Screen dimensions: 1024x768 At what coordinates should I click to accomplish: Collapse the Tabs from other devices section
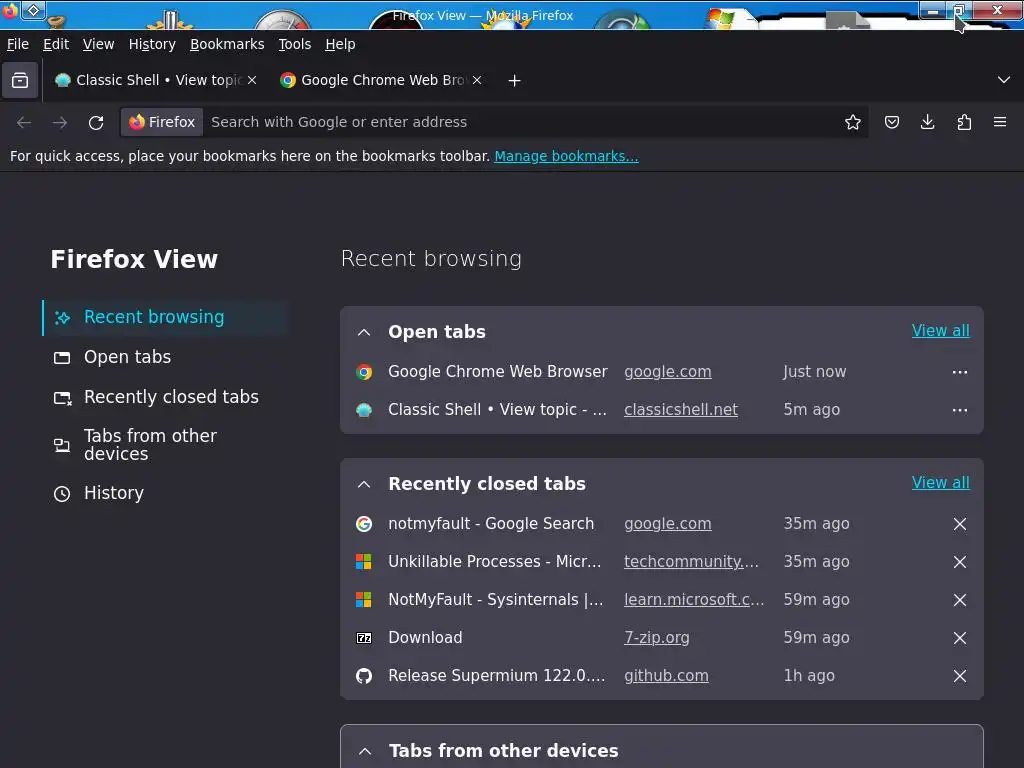(x=365, y=752)
